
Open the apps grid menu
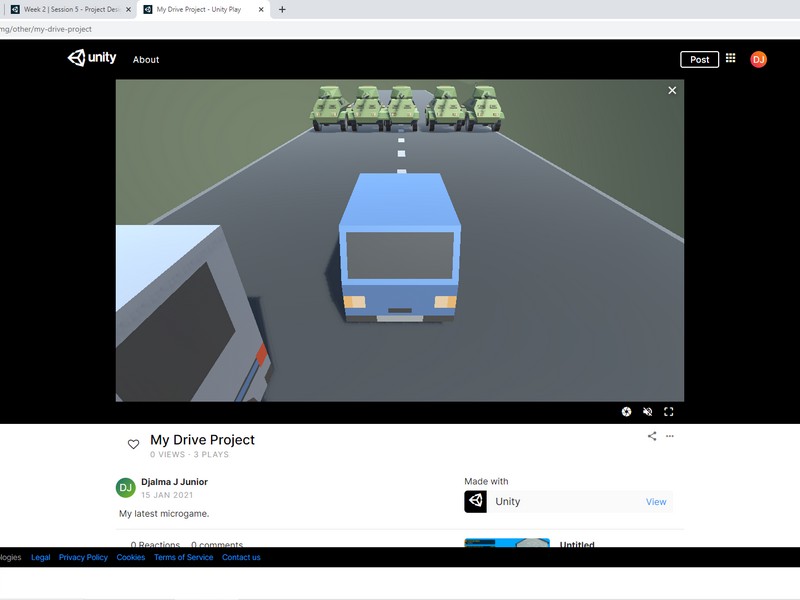click(731, 59)
